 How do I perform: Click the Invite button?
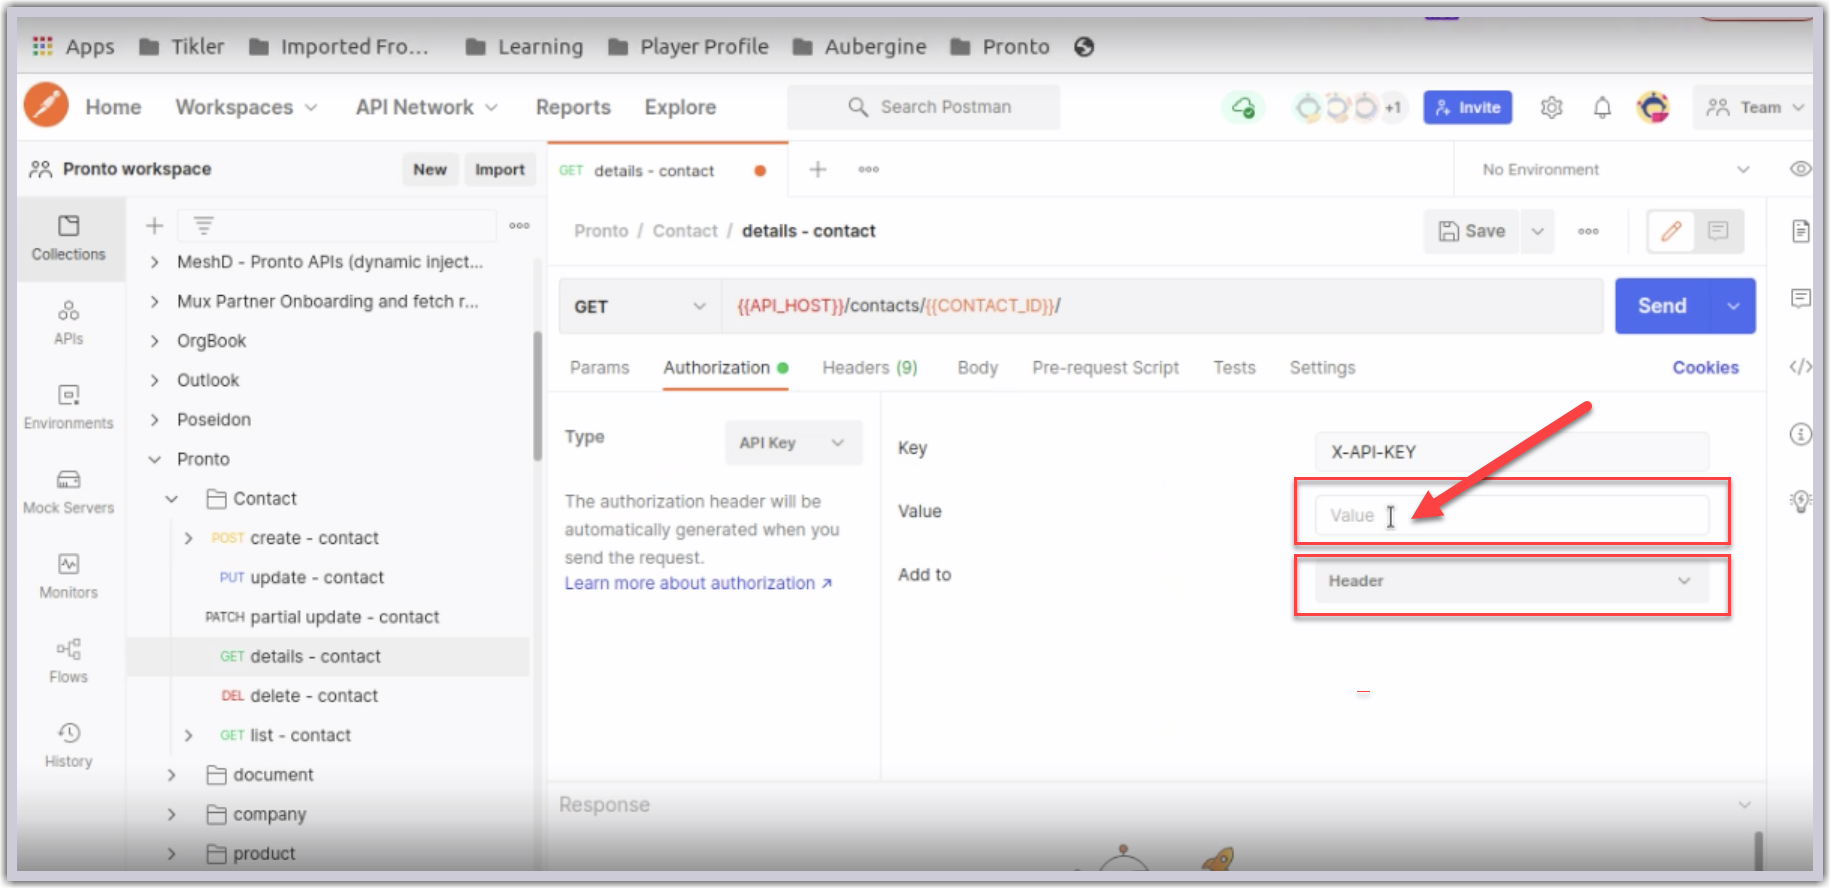pos(1467,107)
